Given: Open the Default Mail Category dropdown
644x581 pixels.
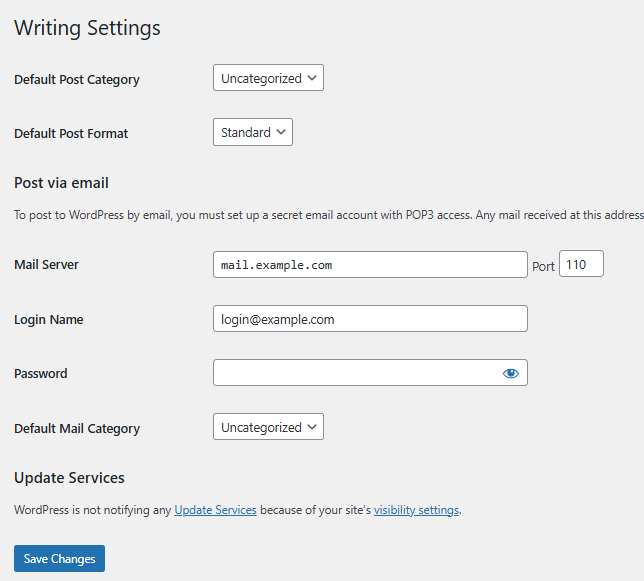Looking at the screenshot, I should [268, 427].
